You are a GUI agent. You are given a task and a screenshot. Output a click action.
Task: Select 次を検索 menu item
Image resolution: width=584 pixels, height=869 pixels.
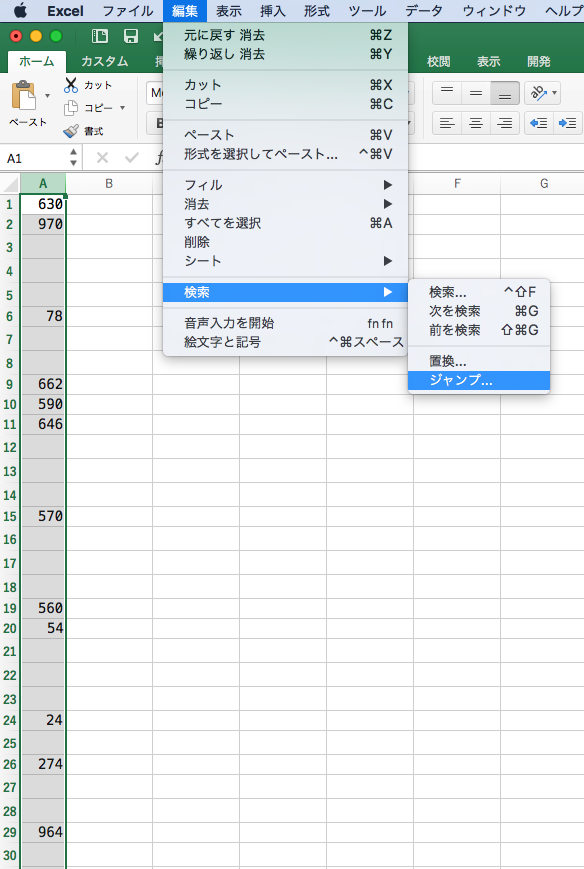tap(479, 311)
